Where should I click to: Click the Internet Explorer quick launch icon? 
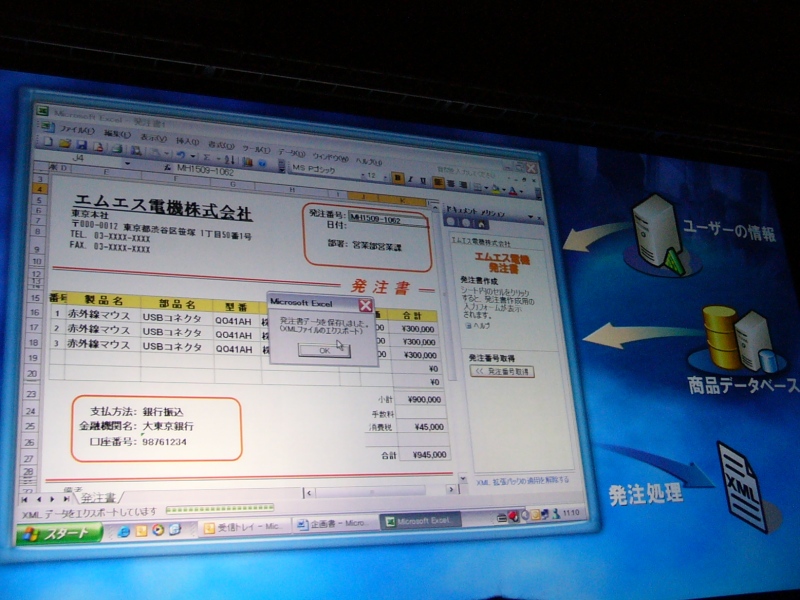point(123,532)
